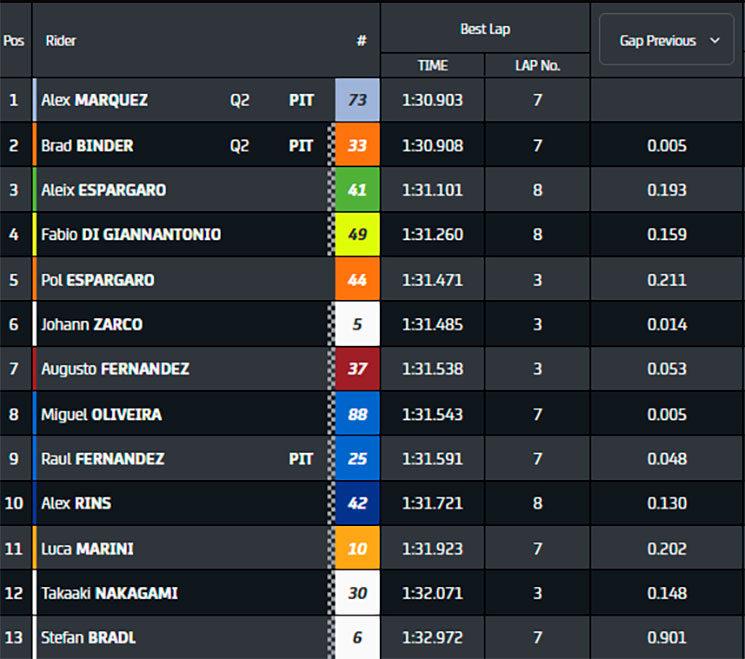This screenshot has width=745, height=659.
Task: Select Stefan BRADL row
Action: pos(372,638)
